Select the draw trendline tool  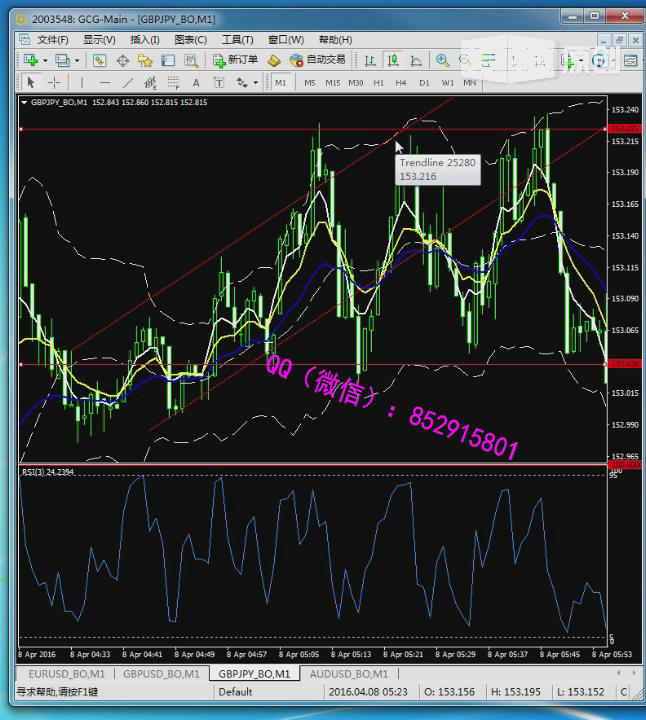127,82
